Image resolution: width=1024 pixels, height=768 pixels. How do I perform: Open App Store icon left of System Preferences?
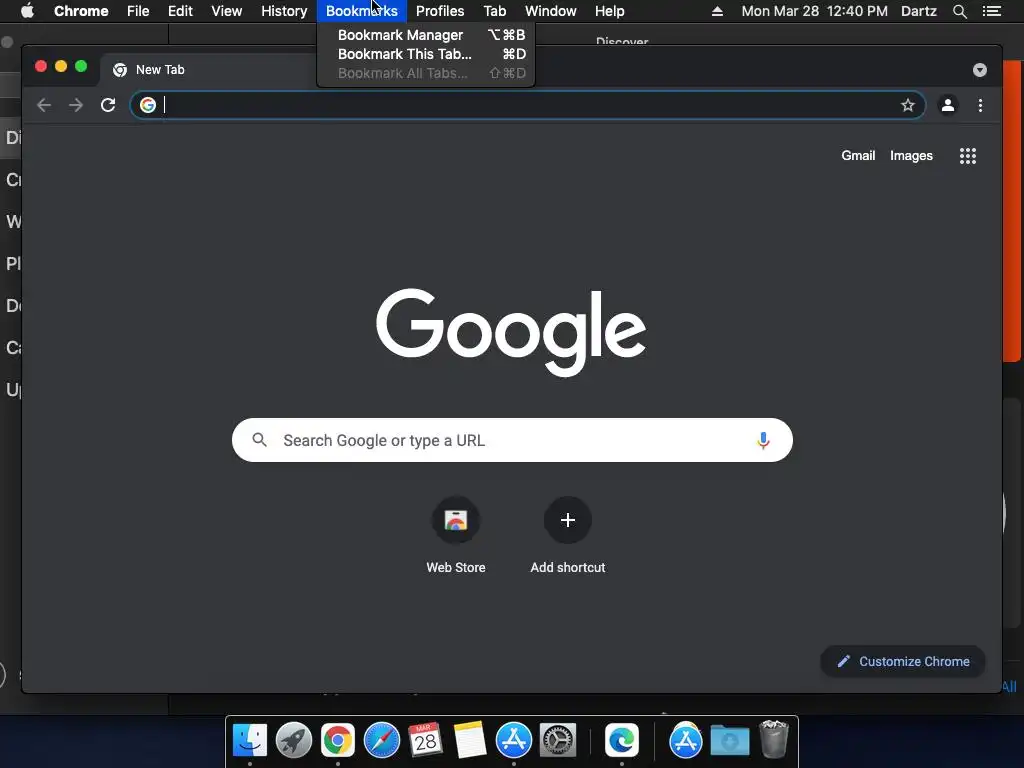click(514, 741)
